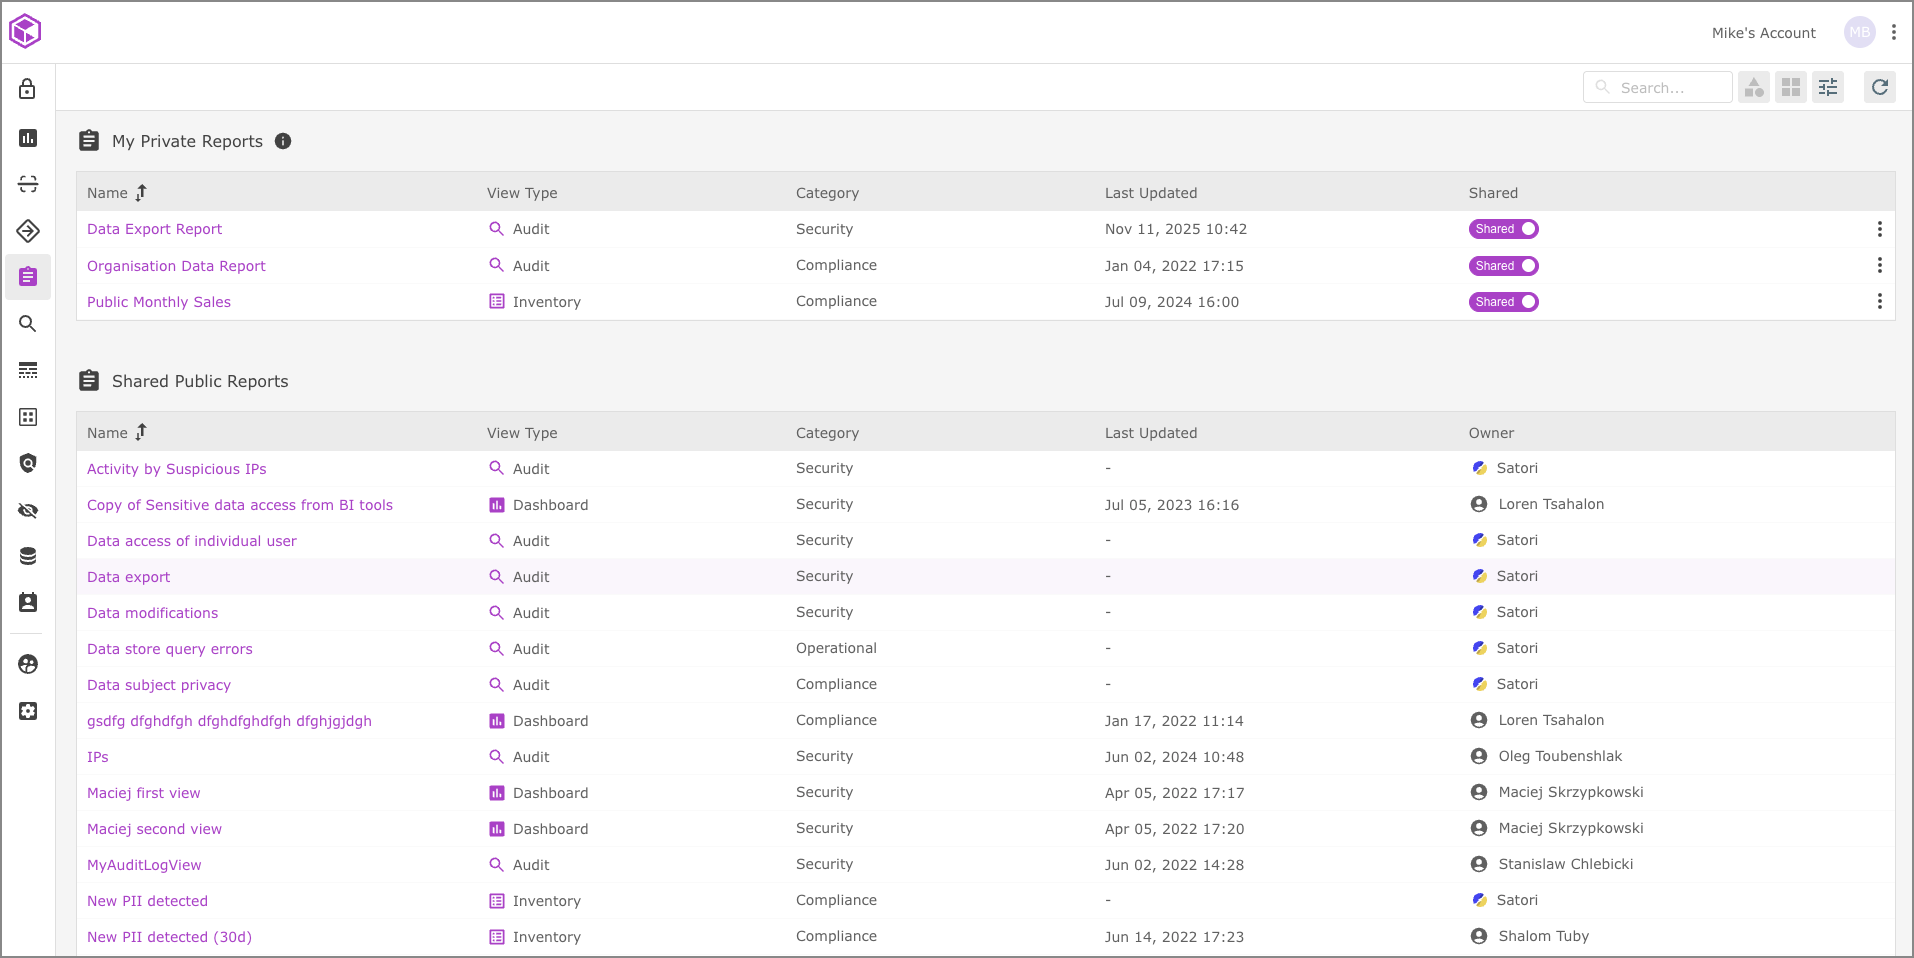1914x958 pixels.
Task: Open the lock icon in left sidebar
Action: coord(28,89)
